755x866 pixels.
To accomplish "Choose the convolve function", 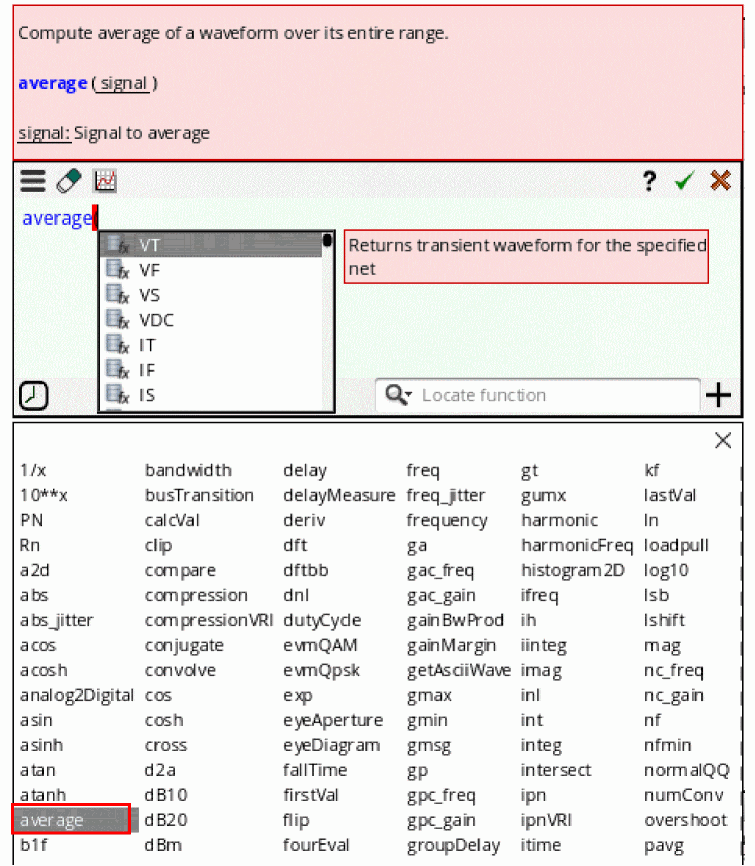I will pyautogui.click(x=180, y=670).
